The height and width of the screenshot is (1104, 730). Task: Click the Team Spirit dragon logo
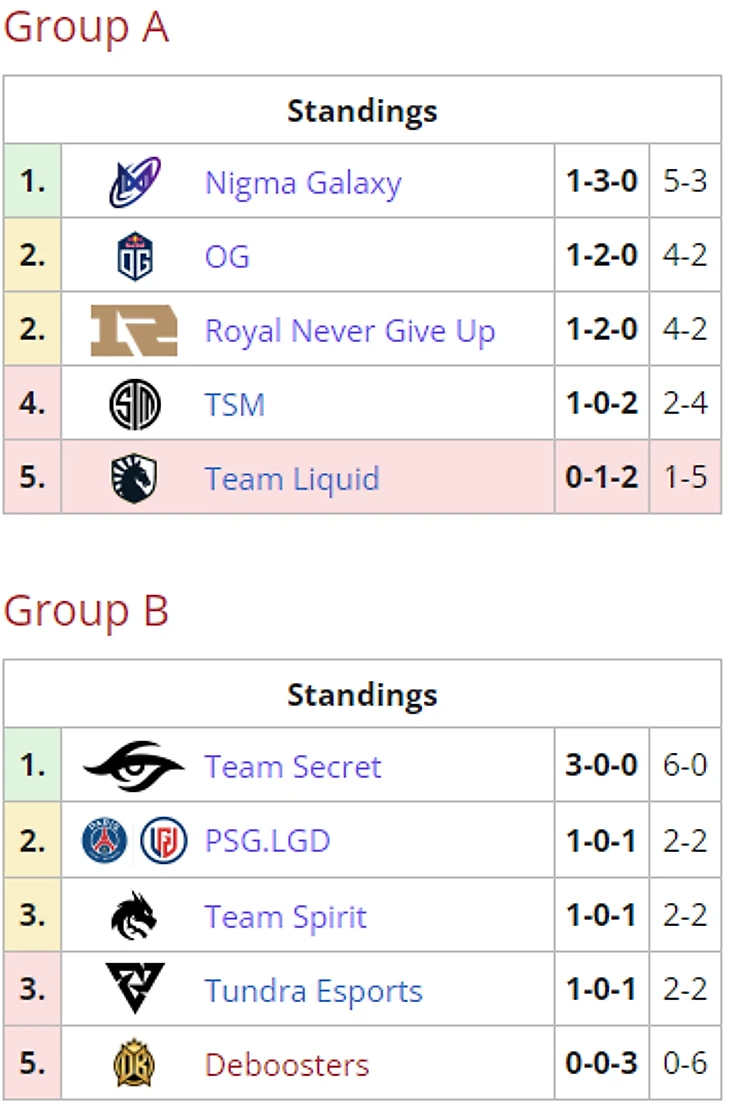(x=134, y=916)
